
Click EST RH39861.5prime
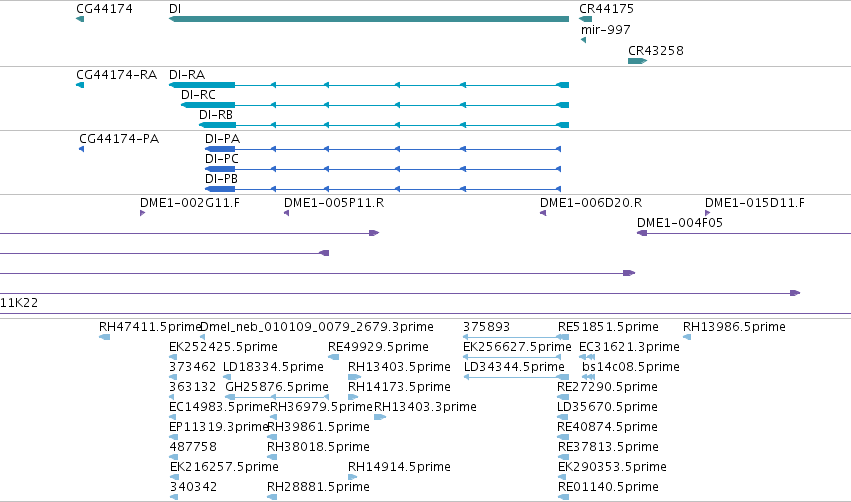tap(319, 428)
